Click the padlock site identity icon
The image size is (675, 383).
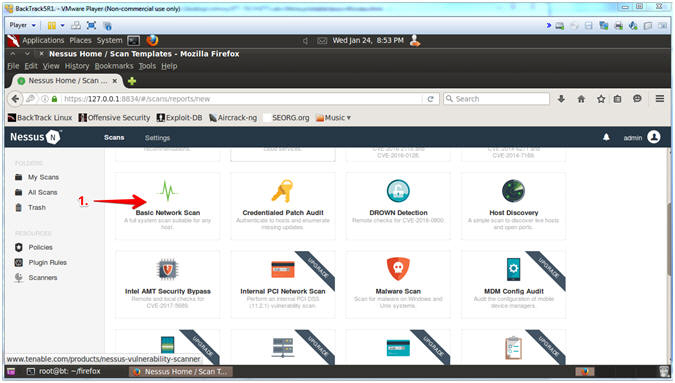pos(54,99)
